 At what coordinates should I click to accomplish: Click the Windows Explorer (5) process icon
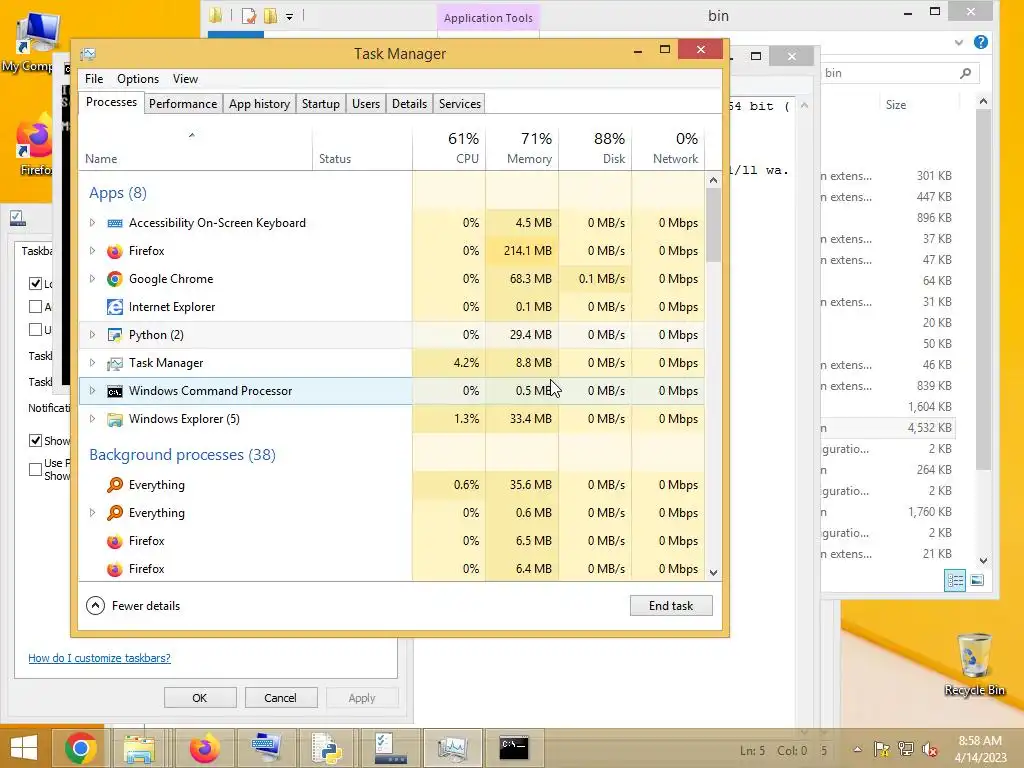(115, 419)
